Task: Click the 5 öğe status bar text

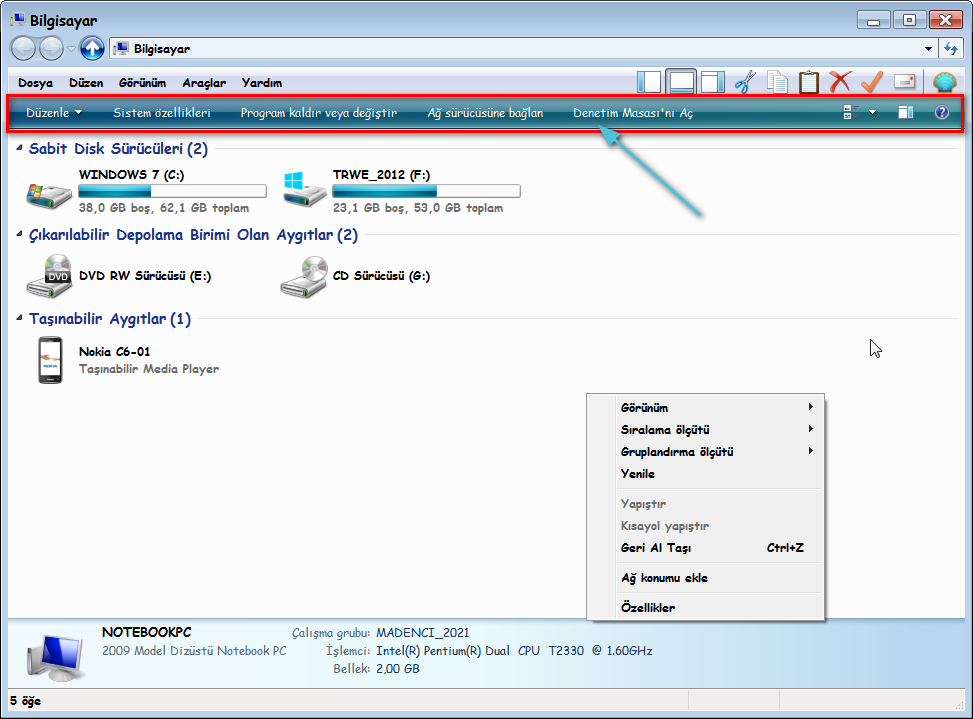Action: tap(25, 701)
